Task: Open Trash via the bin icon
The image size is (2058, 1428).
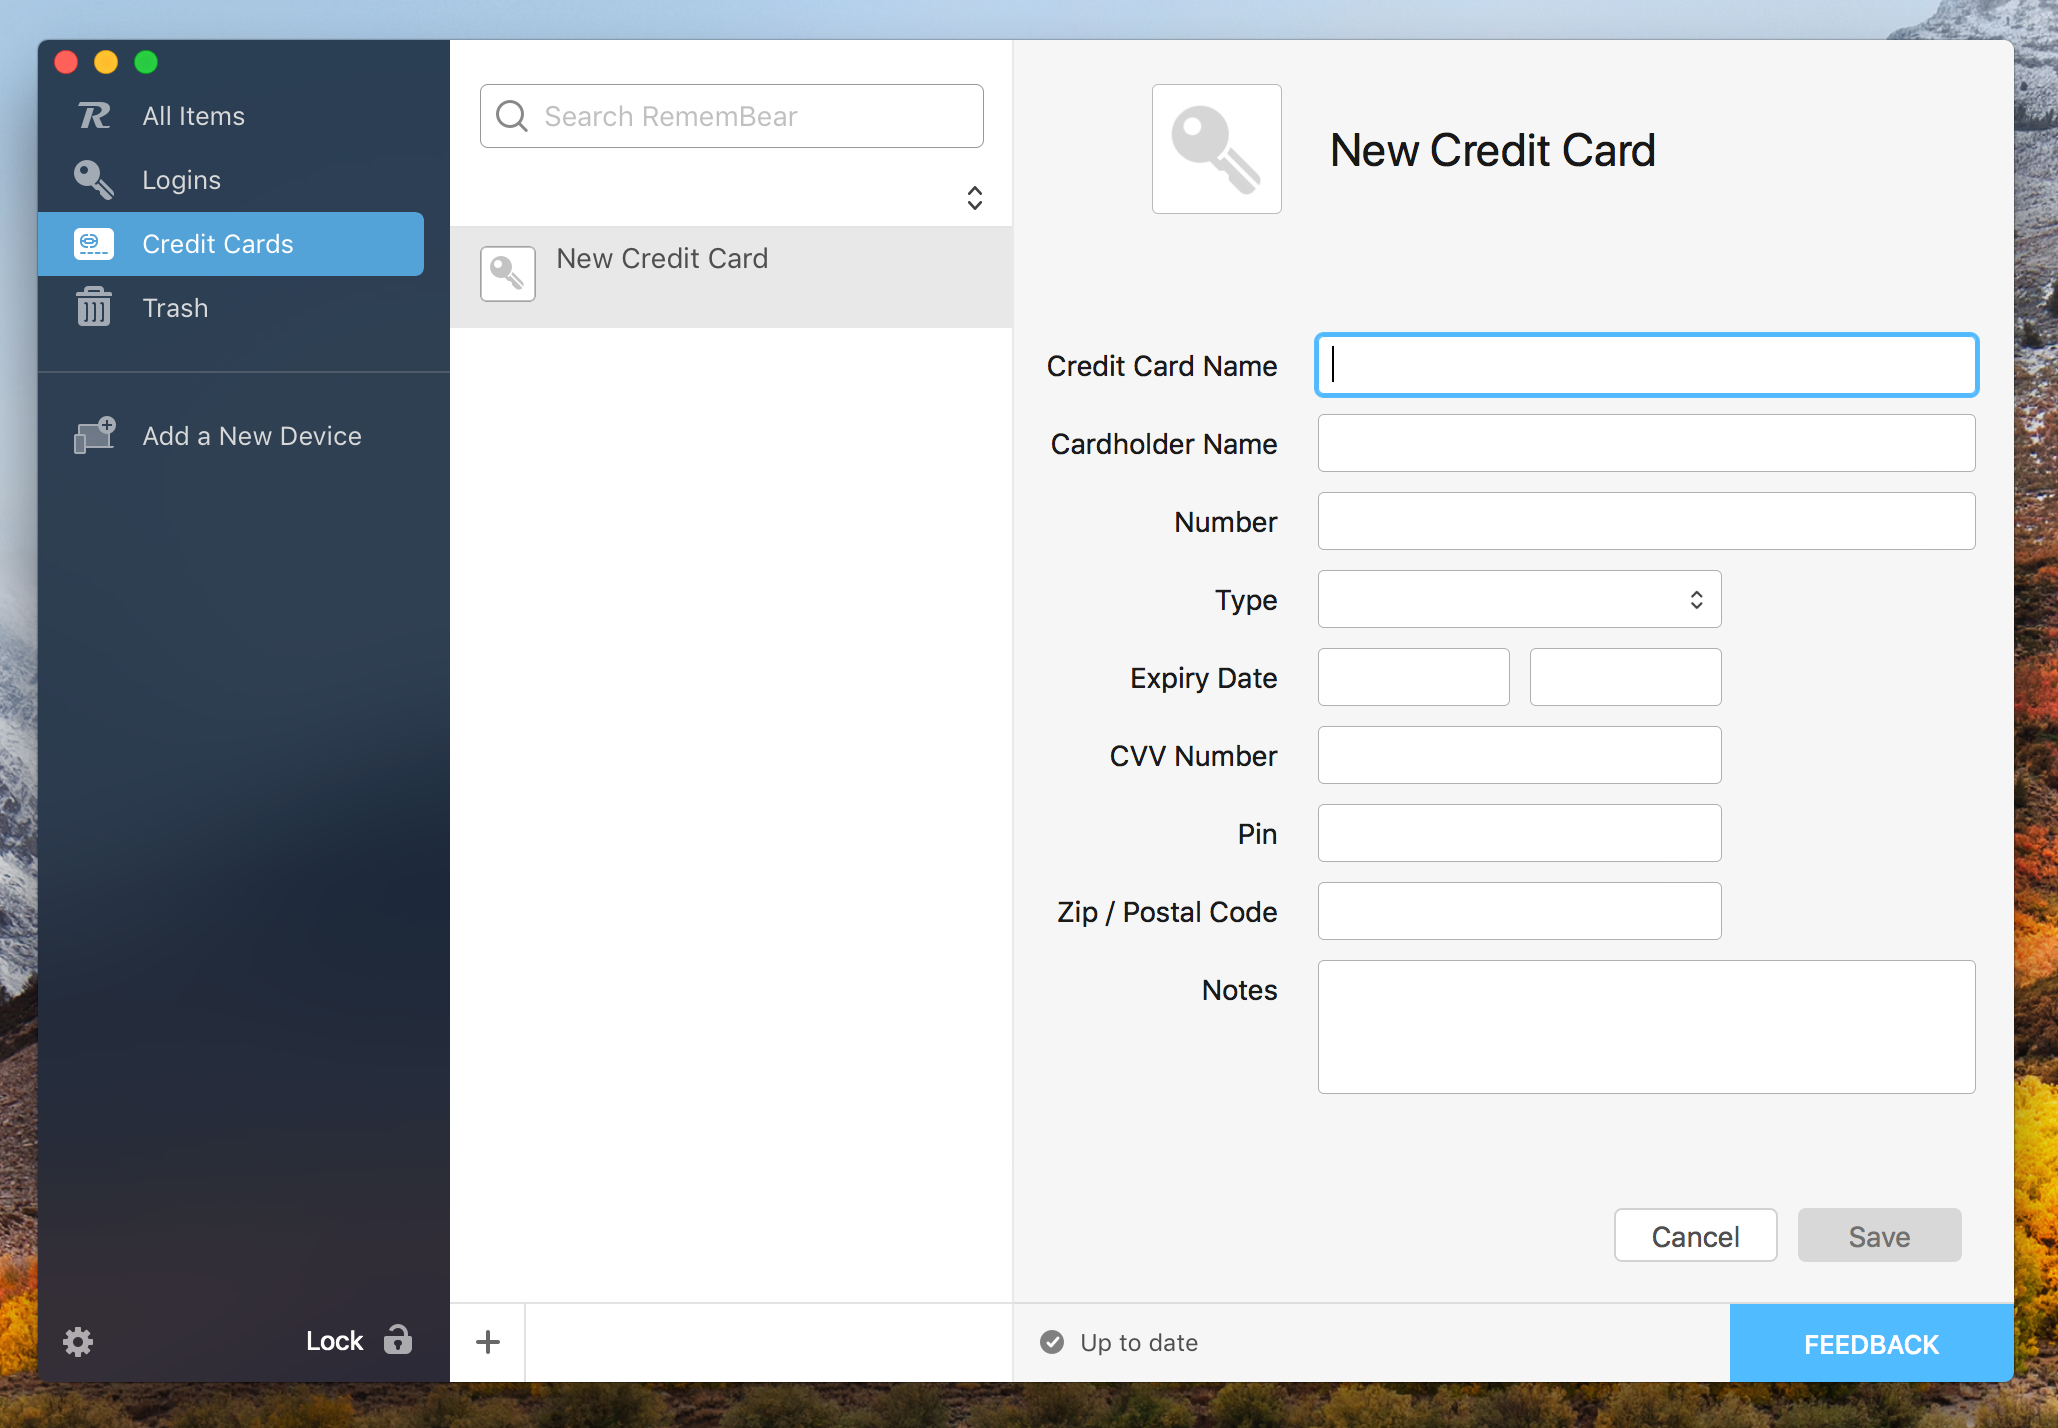Action: [x=94, y=307]
